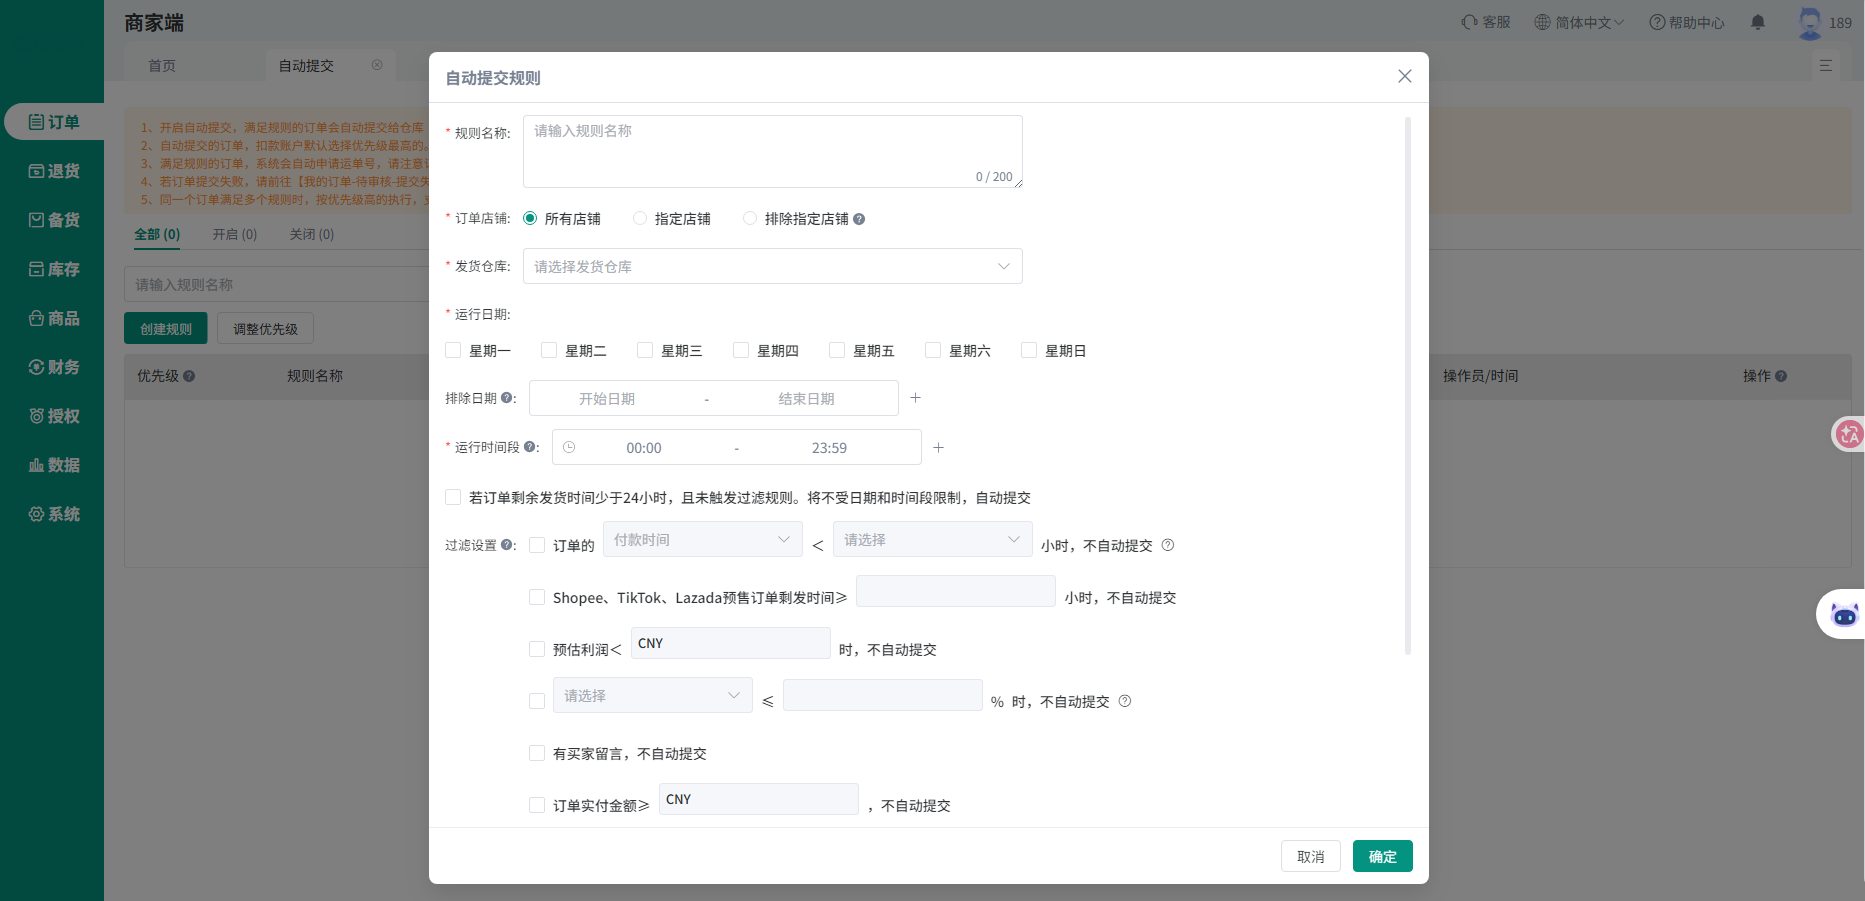Click the tab list menu icon at far right
This screenshot has width=1865, height=901.
[1826, 65]
